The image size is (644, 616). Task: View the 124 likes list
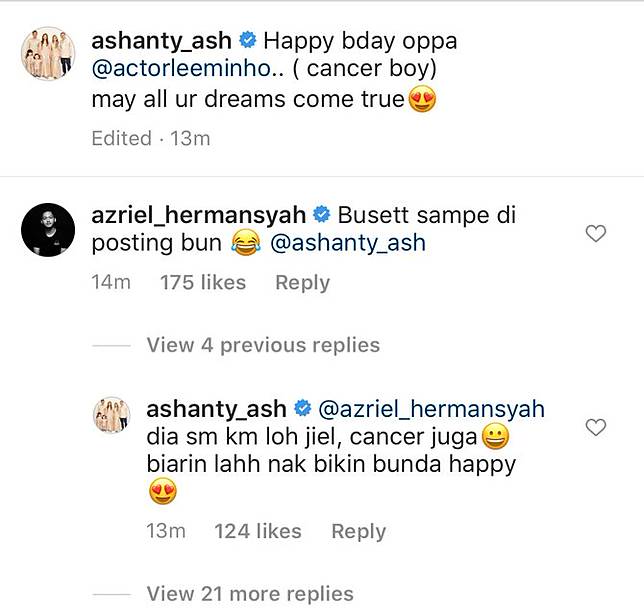tap(258, 531)
